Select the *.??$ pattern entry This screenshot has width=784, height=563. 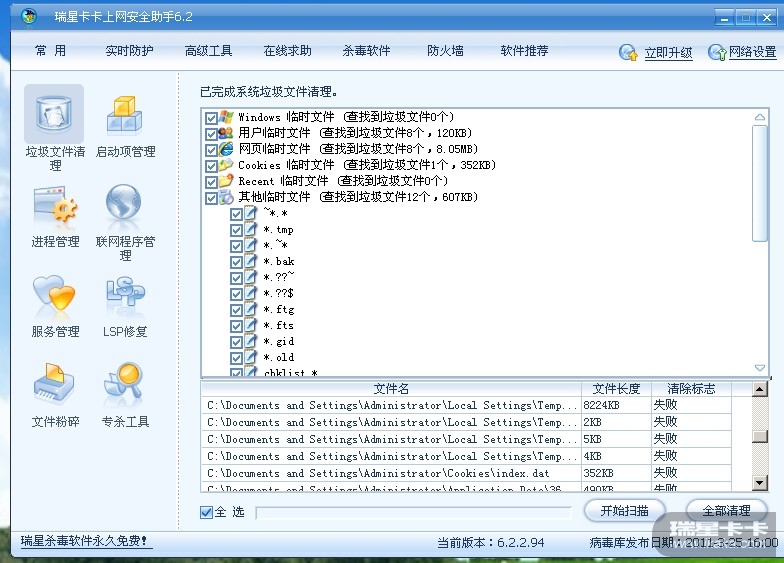click(x=278, y=294)
